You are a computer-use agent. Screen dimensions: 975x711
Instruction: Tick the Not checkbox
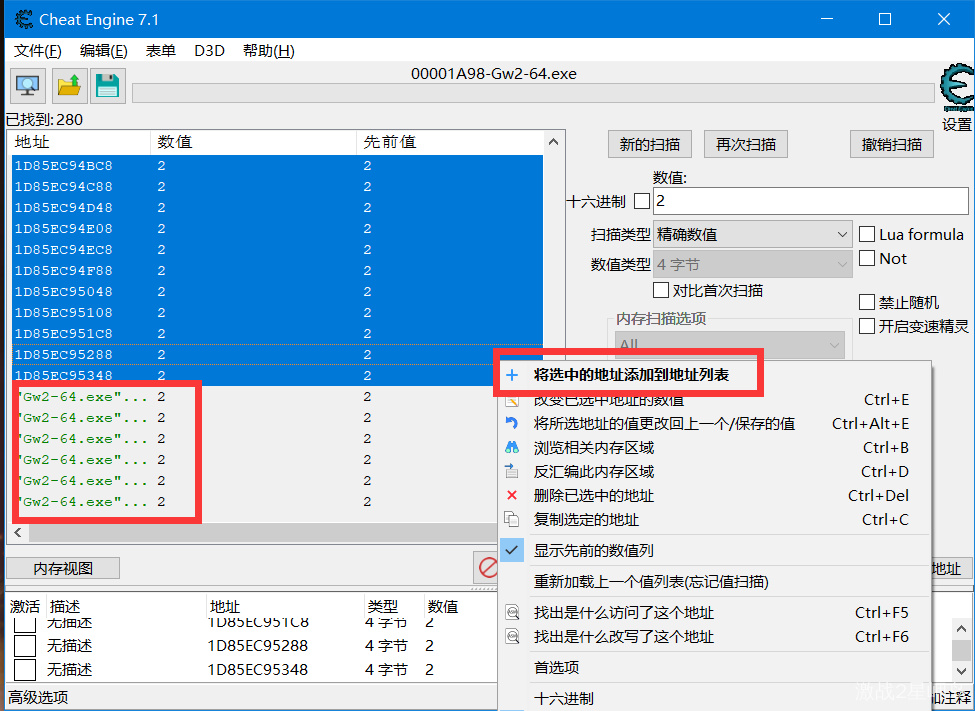pyautogui.click(x=867, y=258)
